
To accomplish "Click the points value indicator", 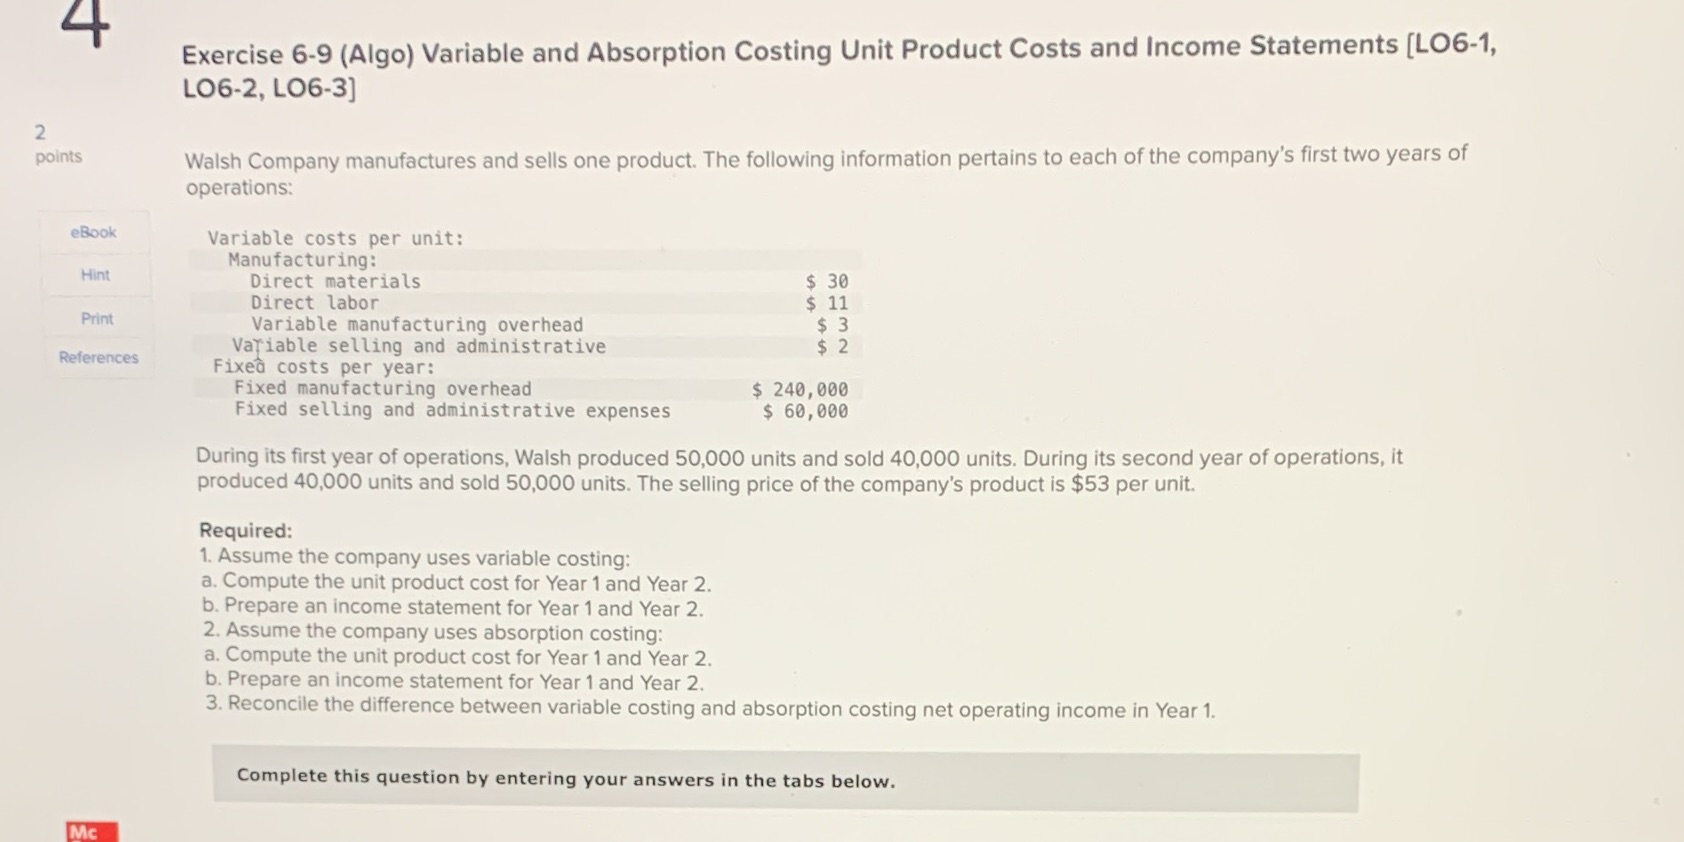I will (57, 145).
